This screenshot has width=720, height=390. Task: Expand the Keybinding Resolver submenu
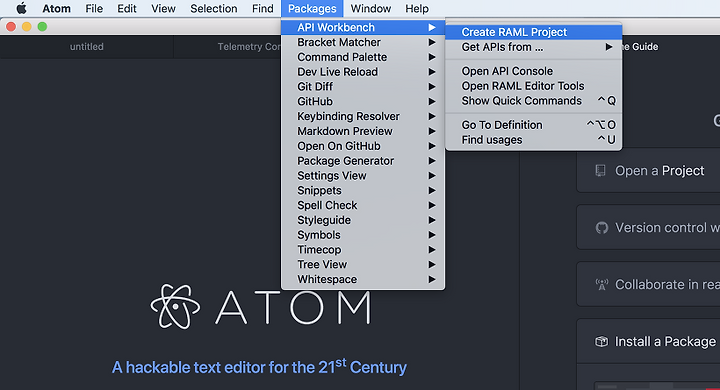(x=363, y=116)
